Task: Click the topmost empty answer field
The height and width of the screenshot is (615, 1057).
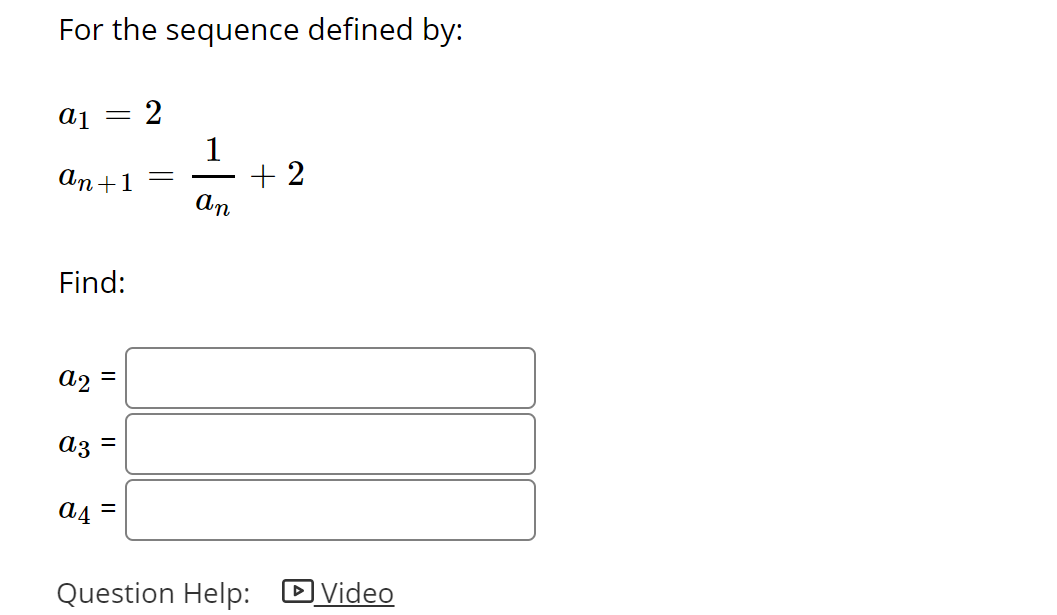Action: point(330,378)
